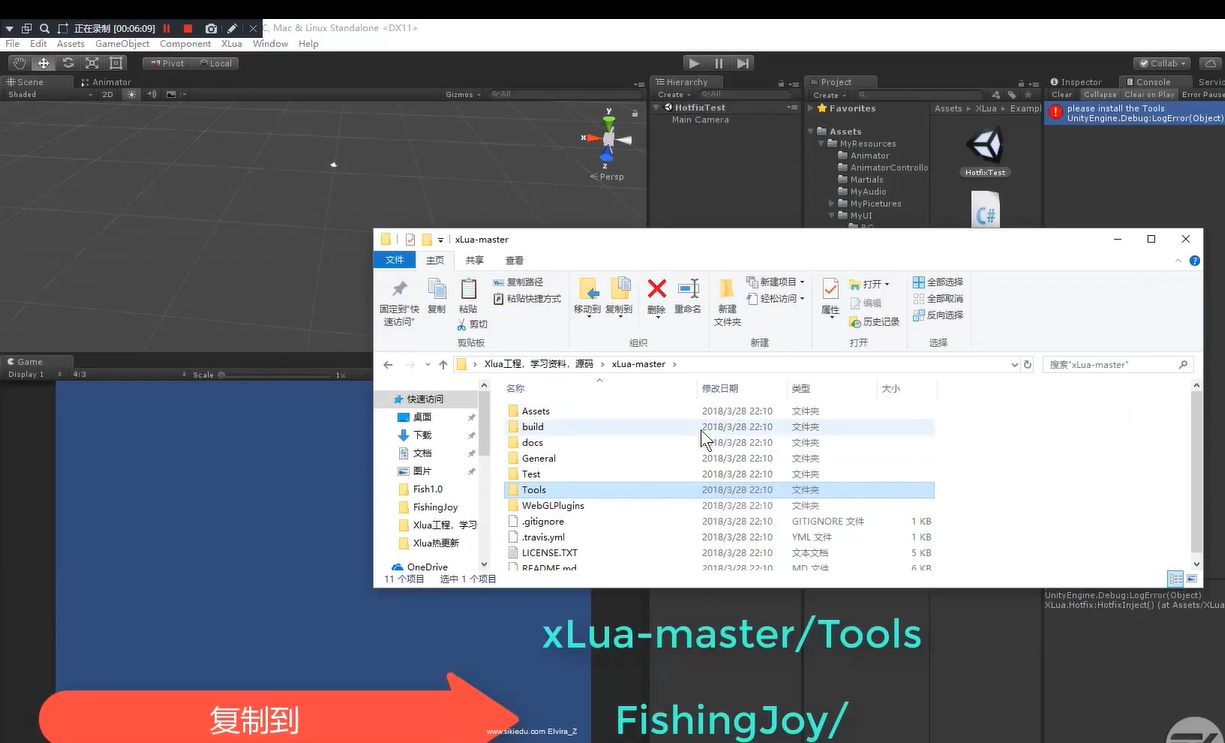Click Cut (剪切) in Explorer ribbon
This screenshot has width=1225, height=743.
click(x=473, y=325)
